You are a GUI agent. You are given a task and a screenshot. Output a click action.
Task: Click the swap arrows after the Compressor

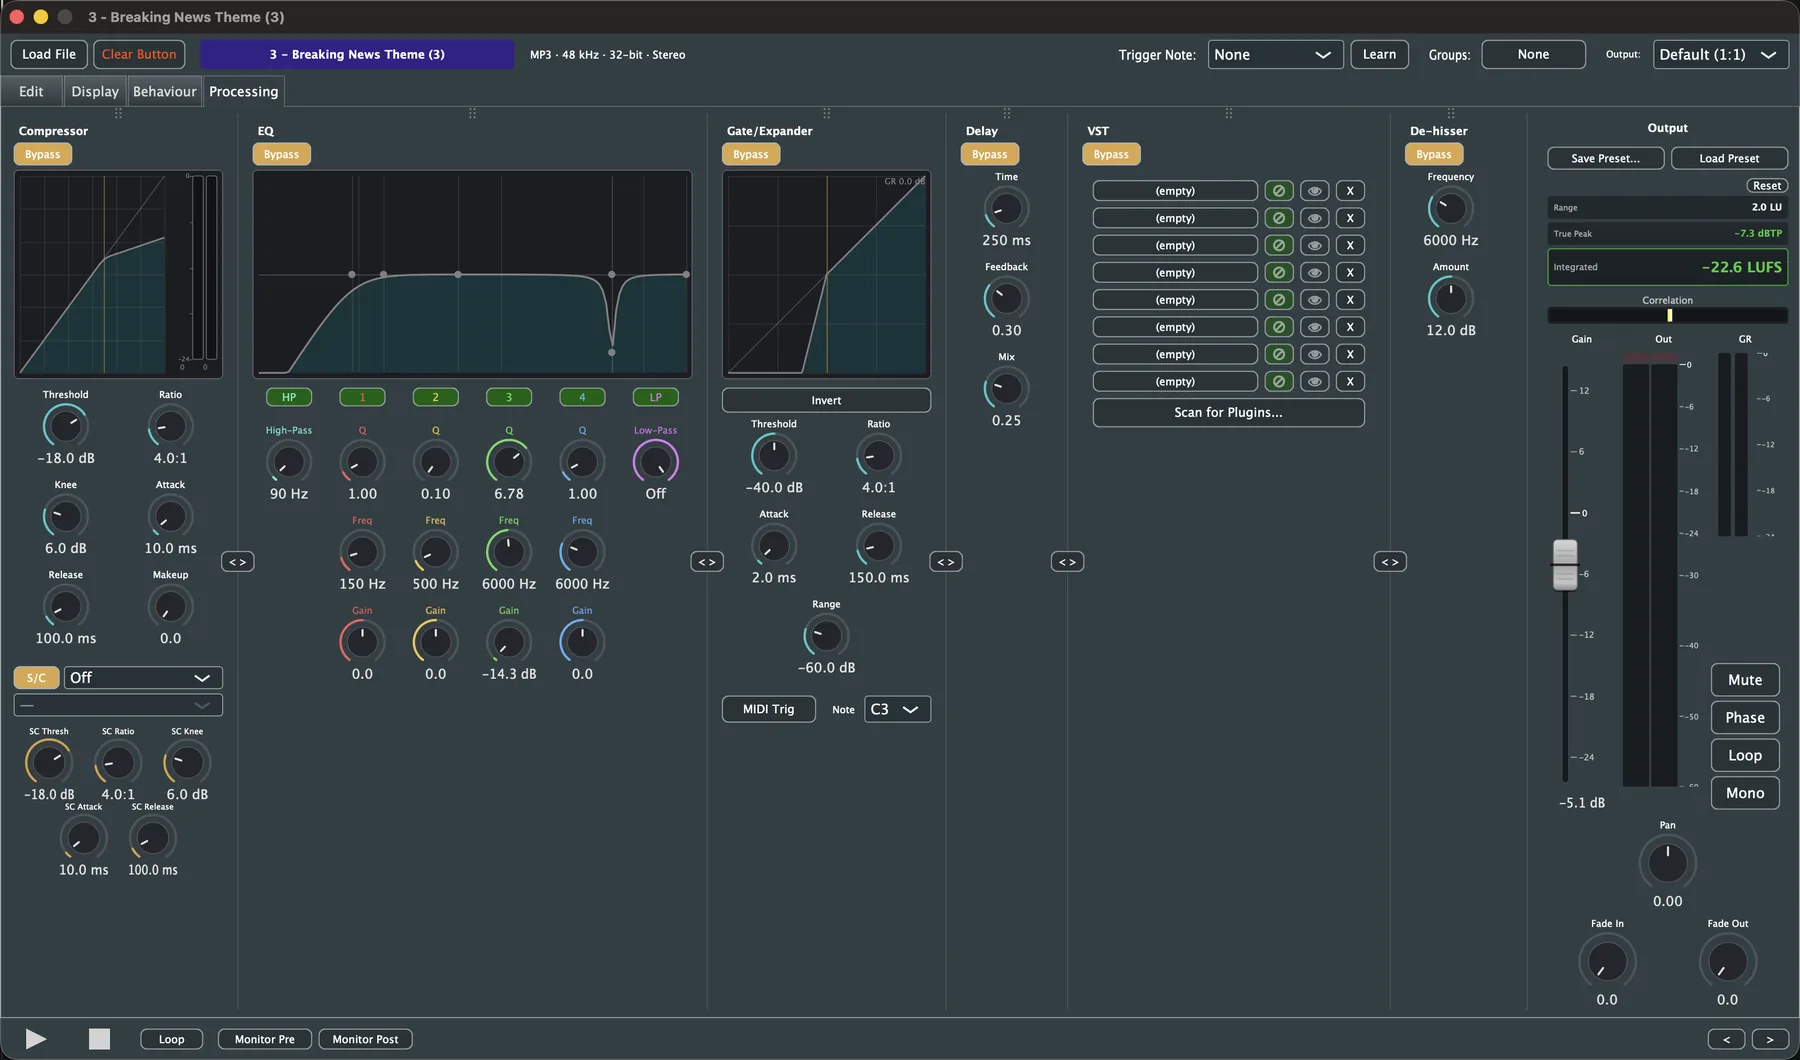click(x=237, y=562)
